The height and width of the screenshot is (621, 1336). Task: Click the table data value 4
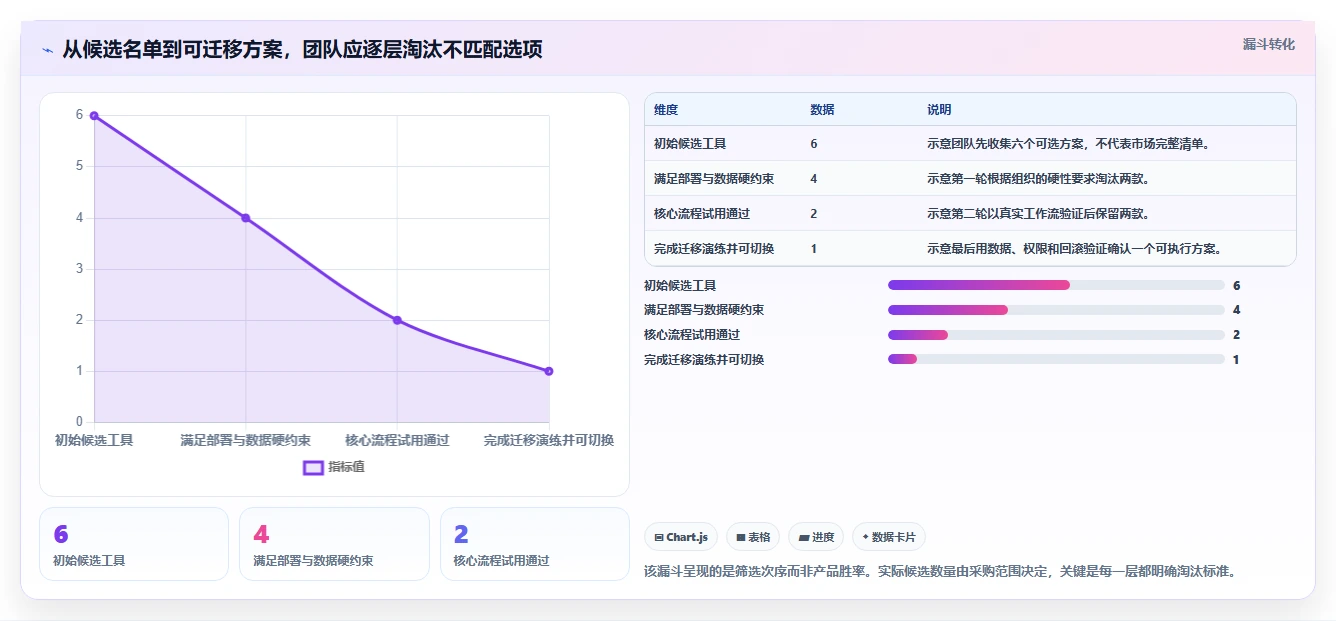click(x=814, y=179)
